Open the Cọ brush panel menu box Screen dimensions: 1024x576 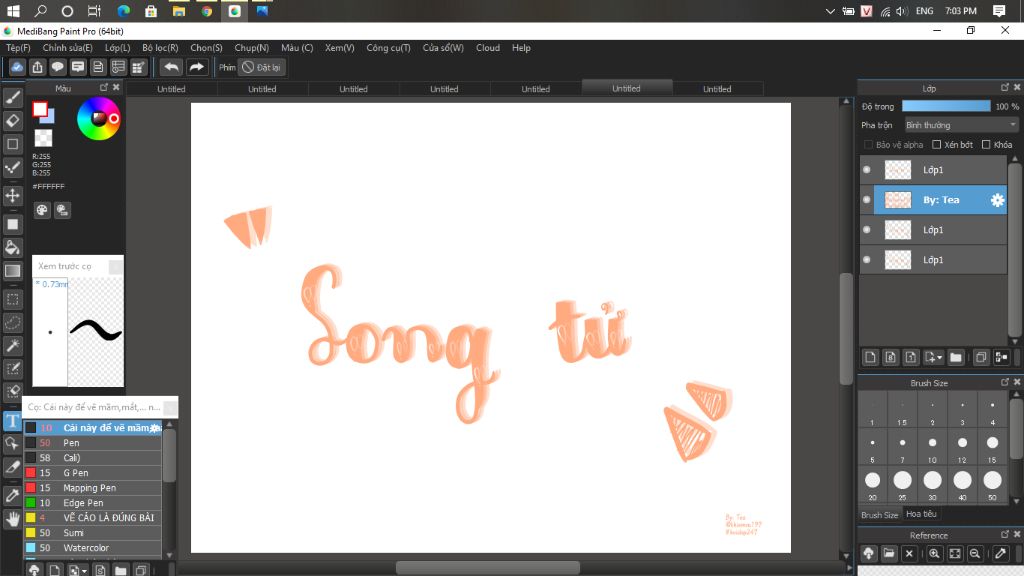(170, 408)
